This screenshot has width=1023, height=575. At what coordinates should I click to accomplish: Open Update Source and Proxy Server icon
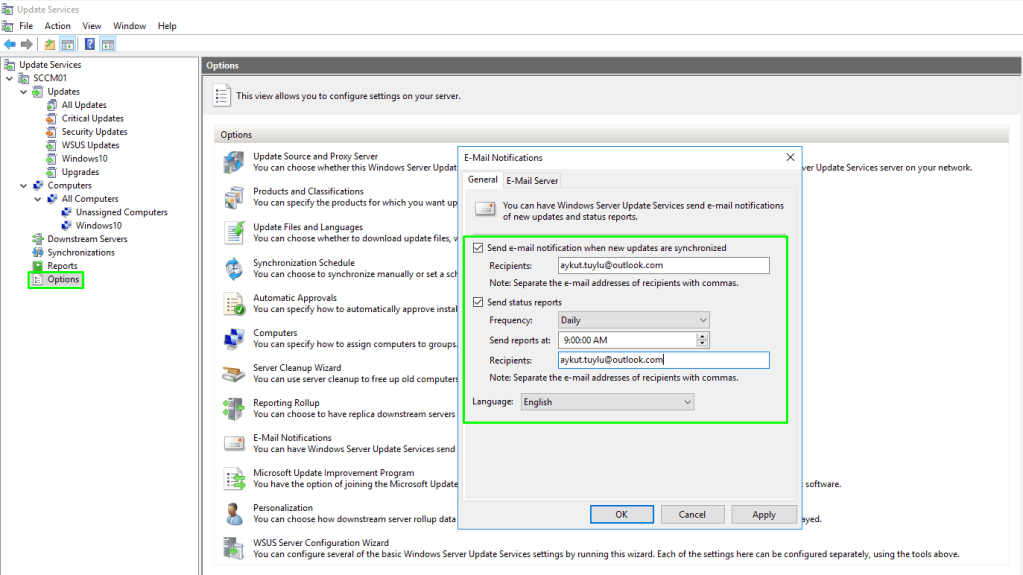point(234,162)
